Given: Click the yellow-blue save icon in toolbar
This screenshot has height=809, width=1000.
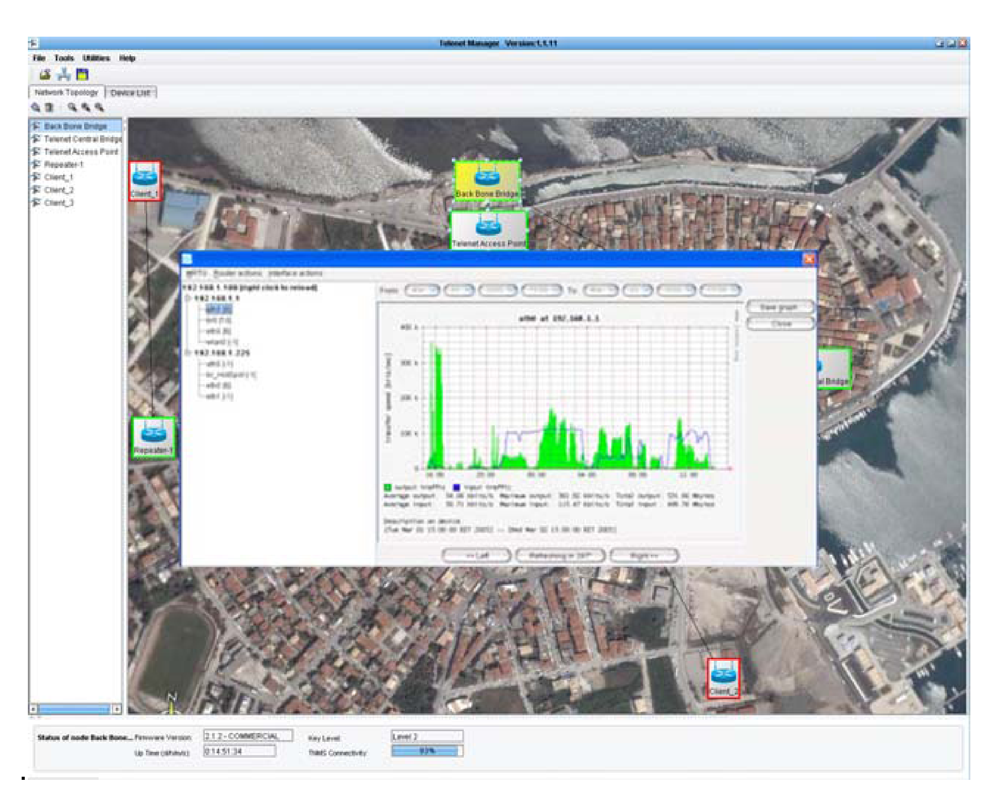Looking at the screenshot, I should 82,75.
